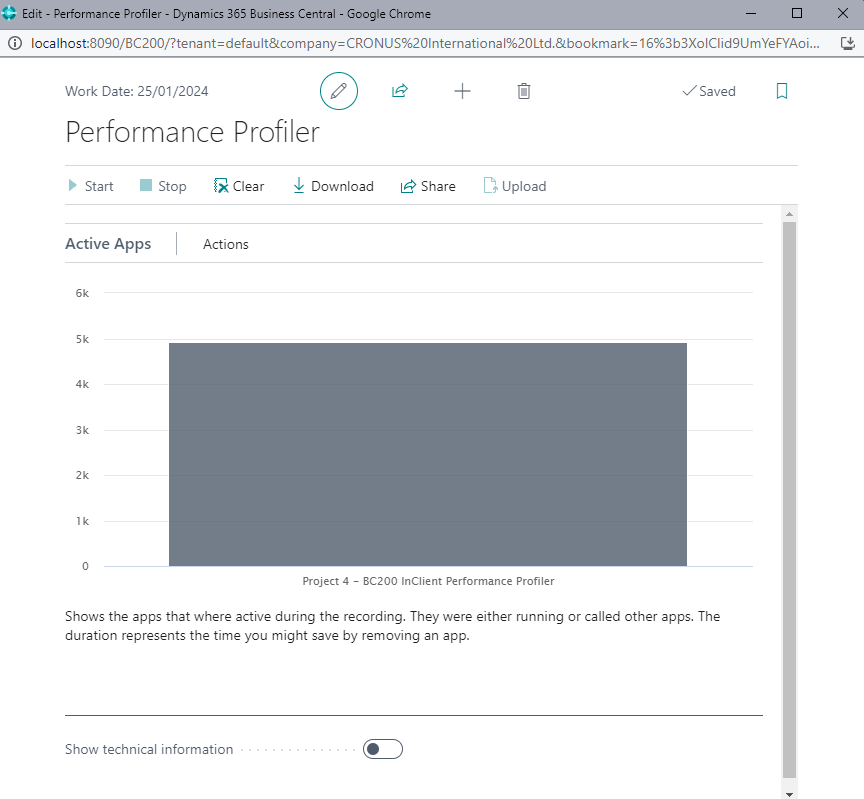Delete the record using trash icon
This screenshot has width=864, height=799.
(523, 90)
